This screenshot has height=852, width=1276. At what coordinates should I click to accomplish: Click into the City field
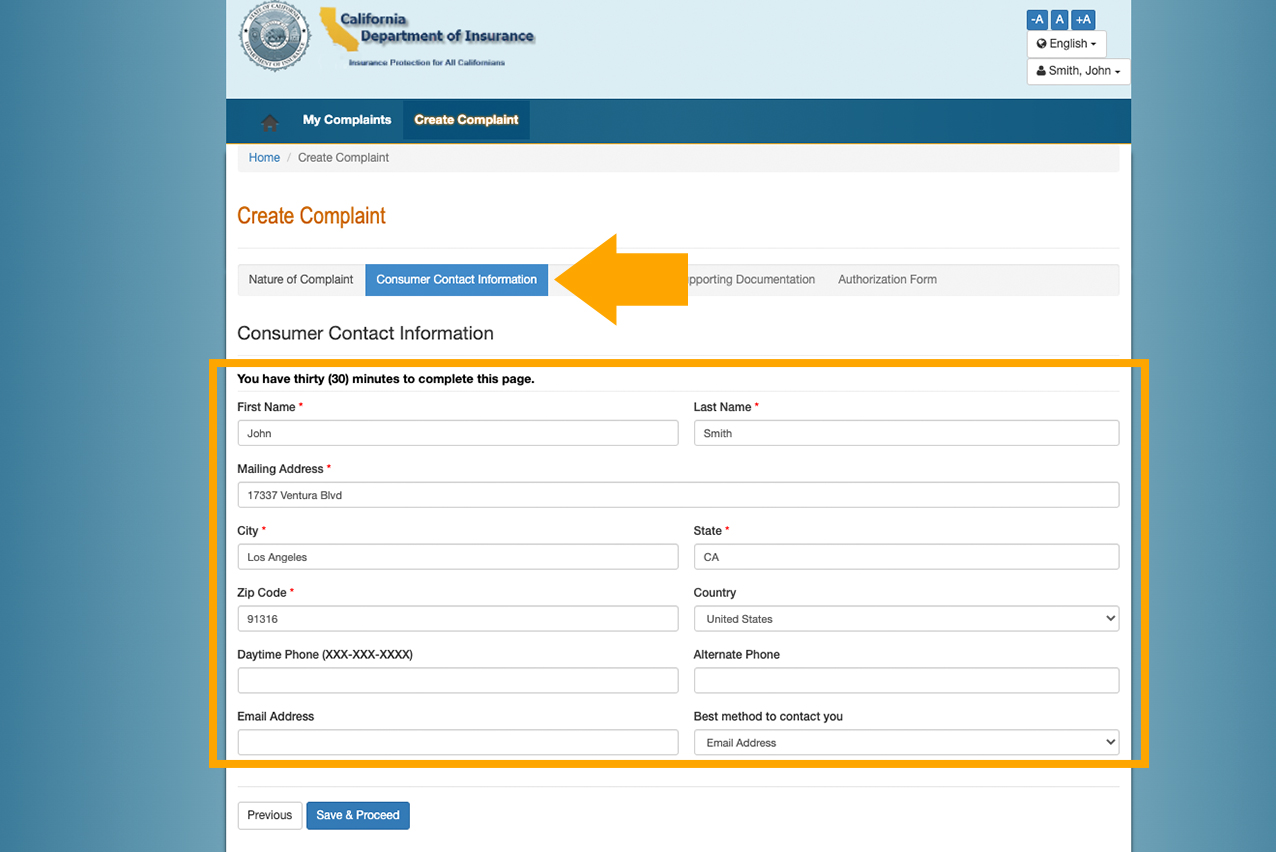[458, 557]
